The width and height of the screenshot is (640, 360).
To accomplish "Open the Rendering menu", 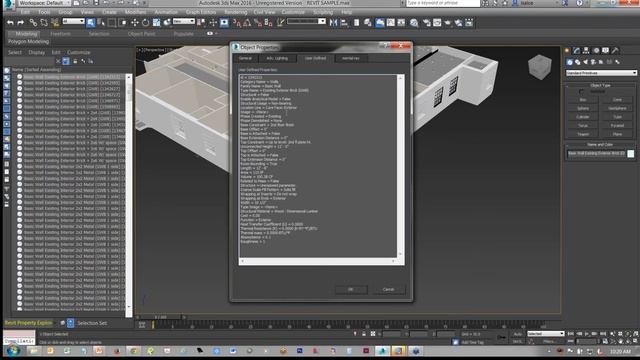I will (x=236, y=12).
